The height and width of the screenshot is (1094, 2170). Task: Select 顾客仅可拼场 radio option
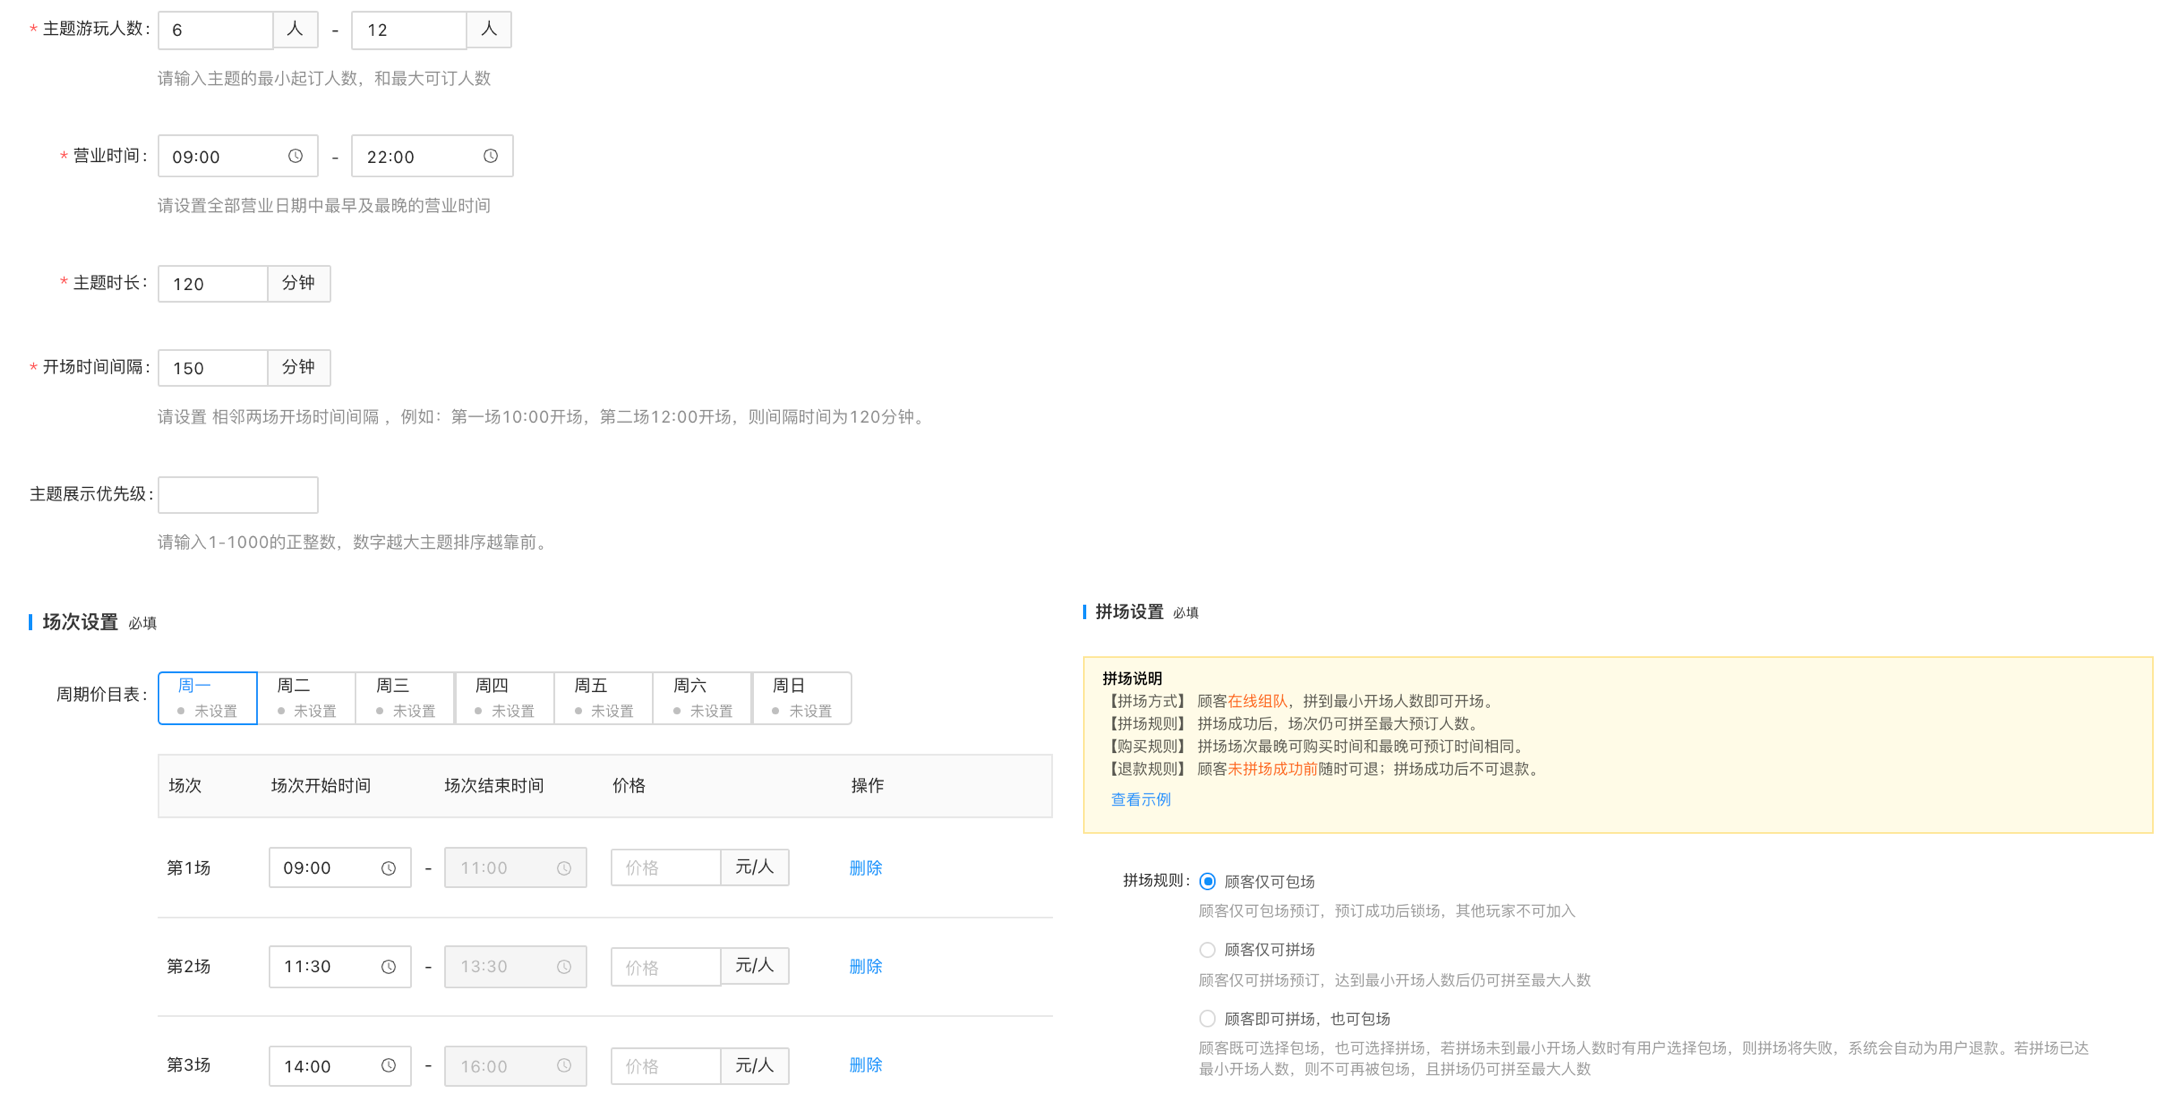click(1207, 949)
